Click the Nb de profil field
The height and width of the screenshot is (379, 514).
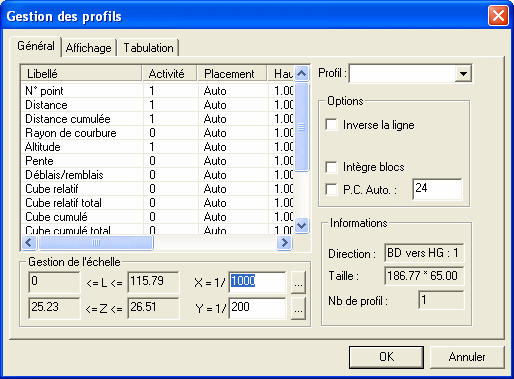click(441, 300)
